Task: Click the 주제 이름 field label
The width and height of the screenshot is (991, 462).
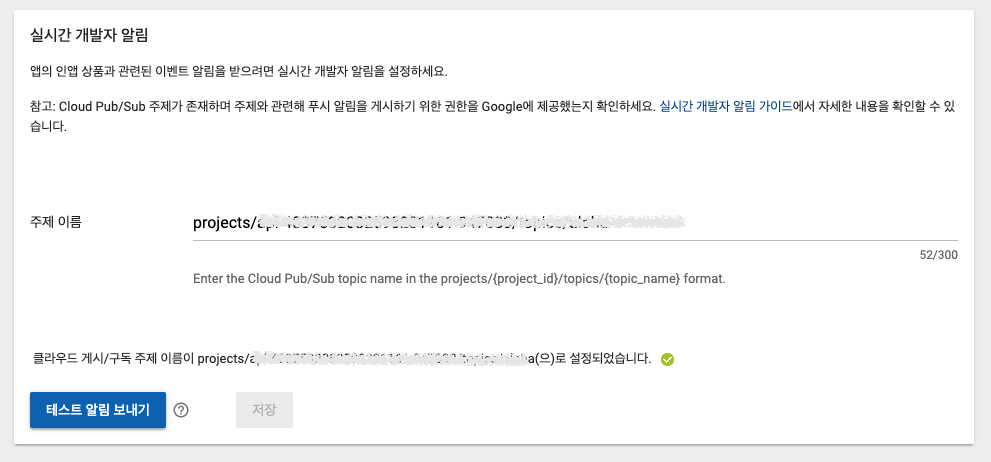Action: click(x=56, y=222)
